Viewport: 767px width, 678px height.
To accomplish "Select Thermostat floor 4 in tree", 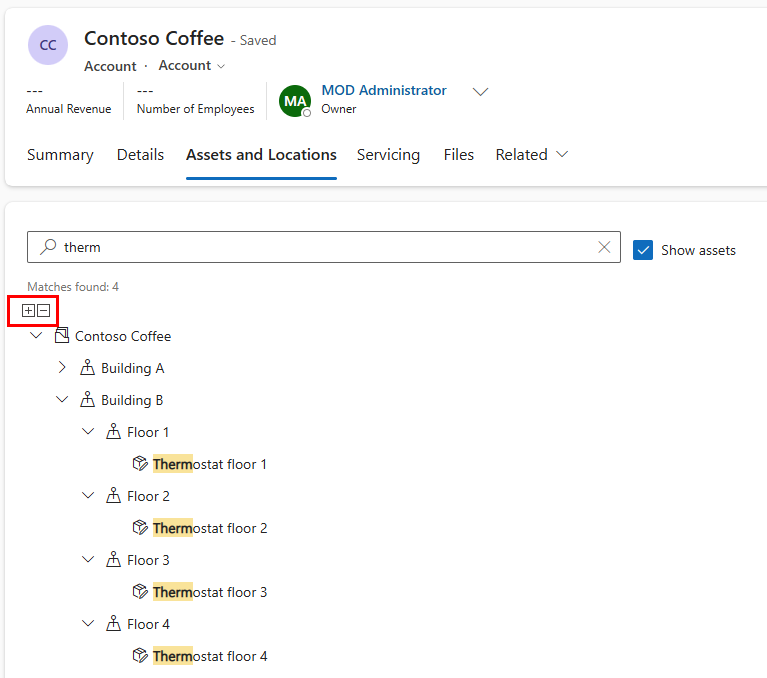I will point(210,656).
